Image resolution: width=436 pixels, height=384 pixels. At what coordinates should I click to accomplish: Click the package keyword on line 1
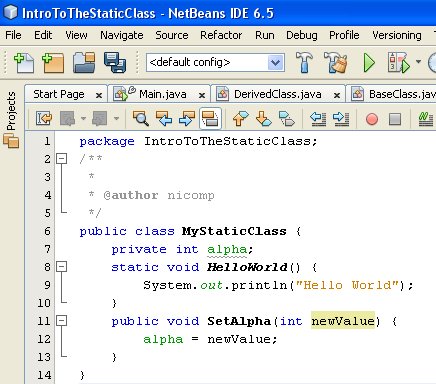107,141
